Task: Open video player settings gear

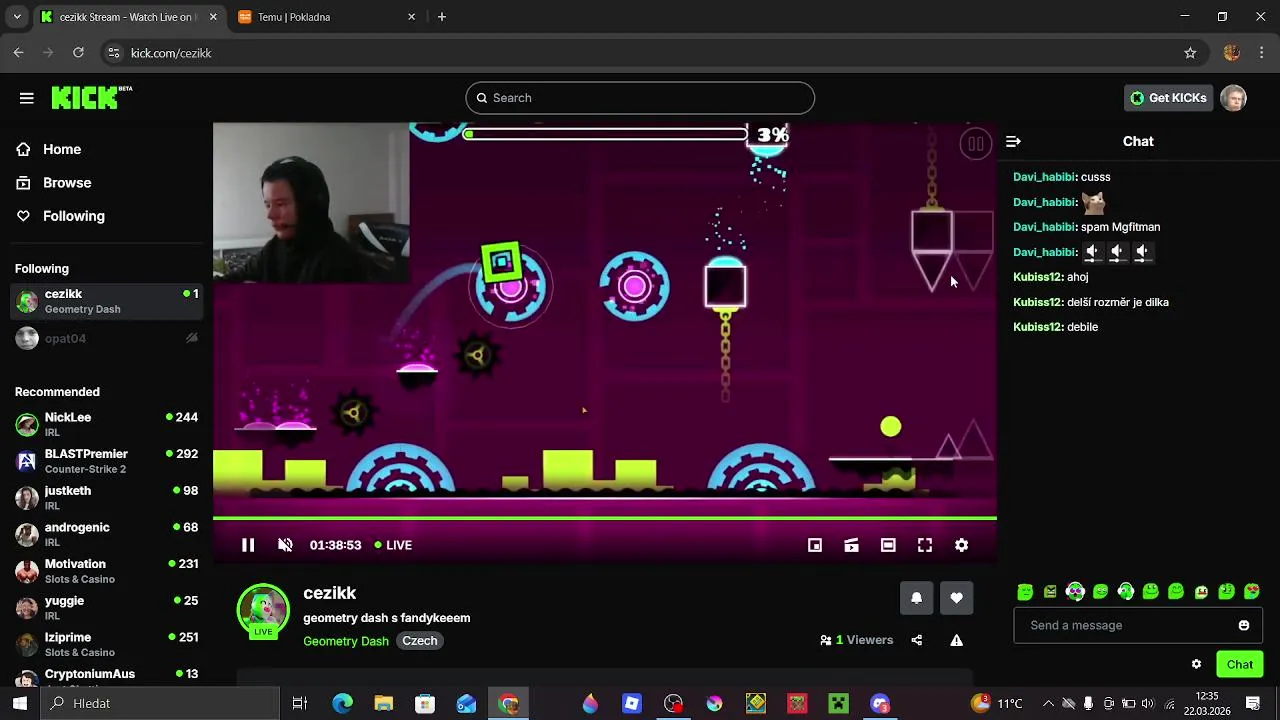Action: click(961, 545)
